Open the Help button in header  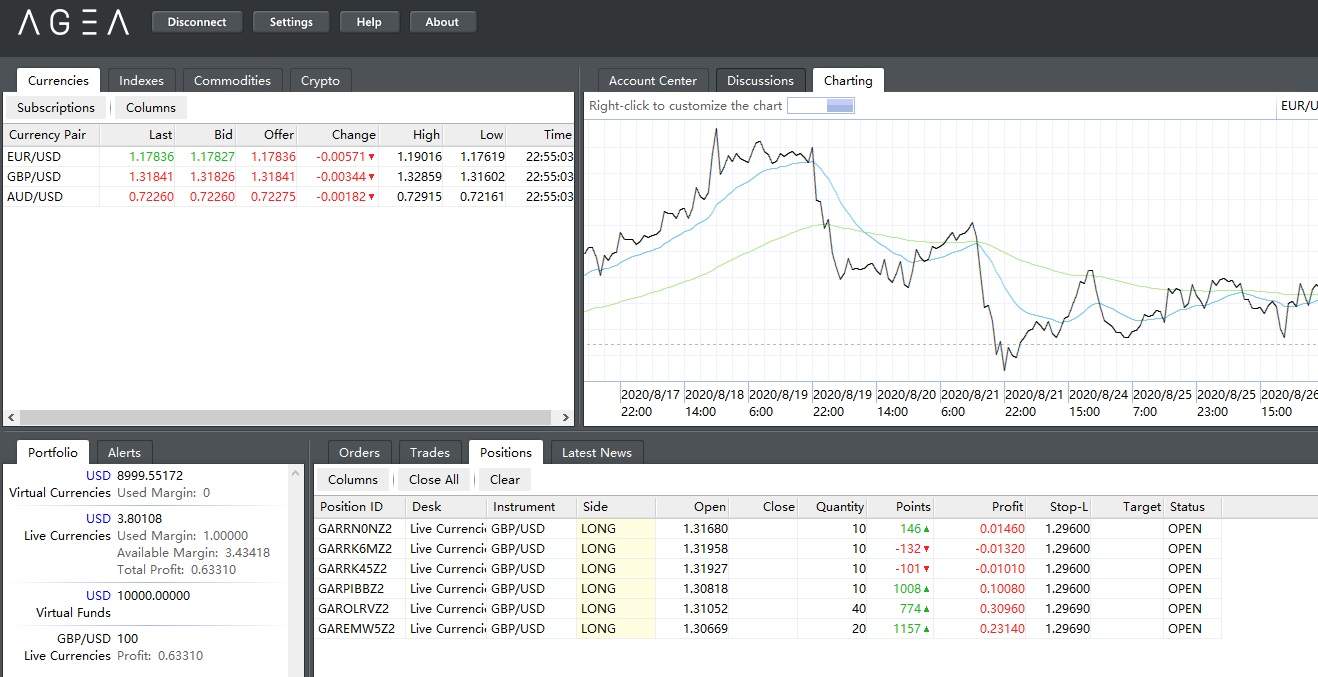(x=369, y=22)
